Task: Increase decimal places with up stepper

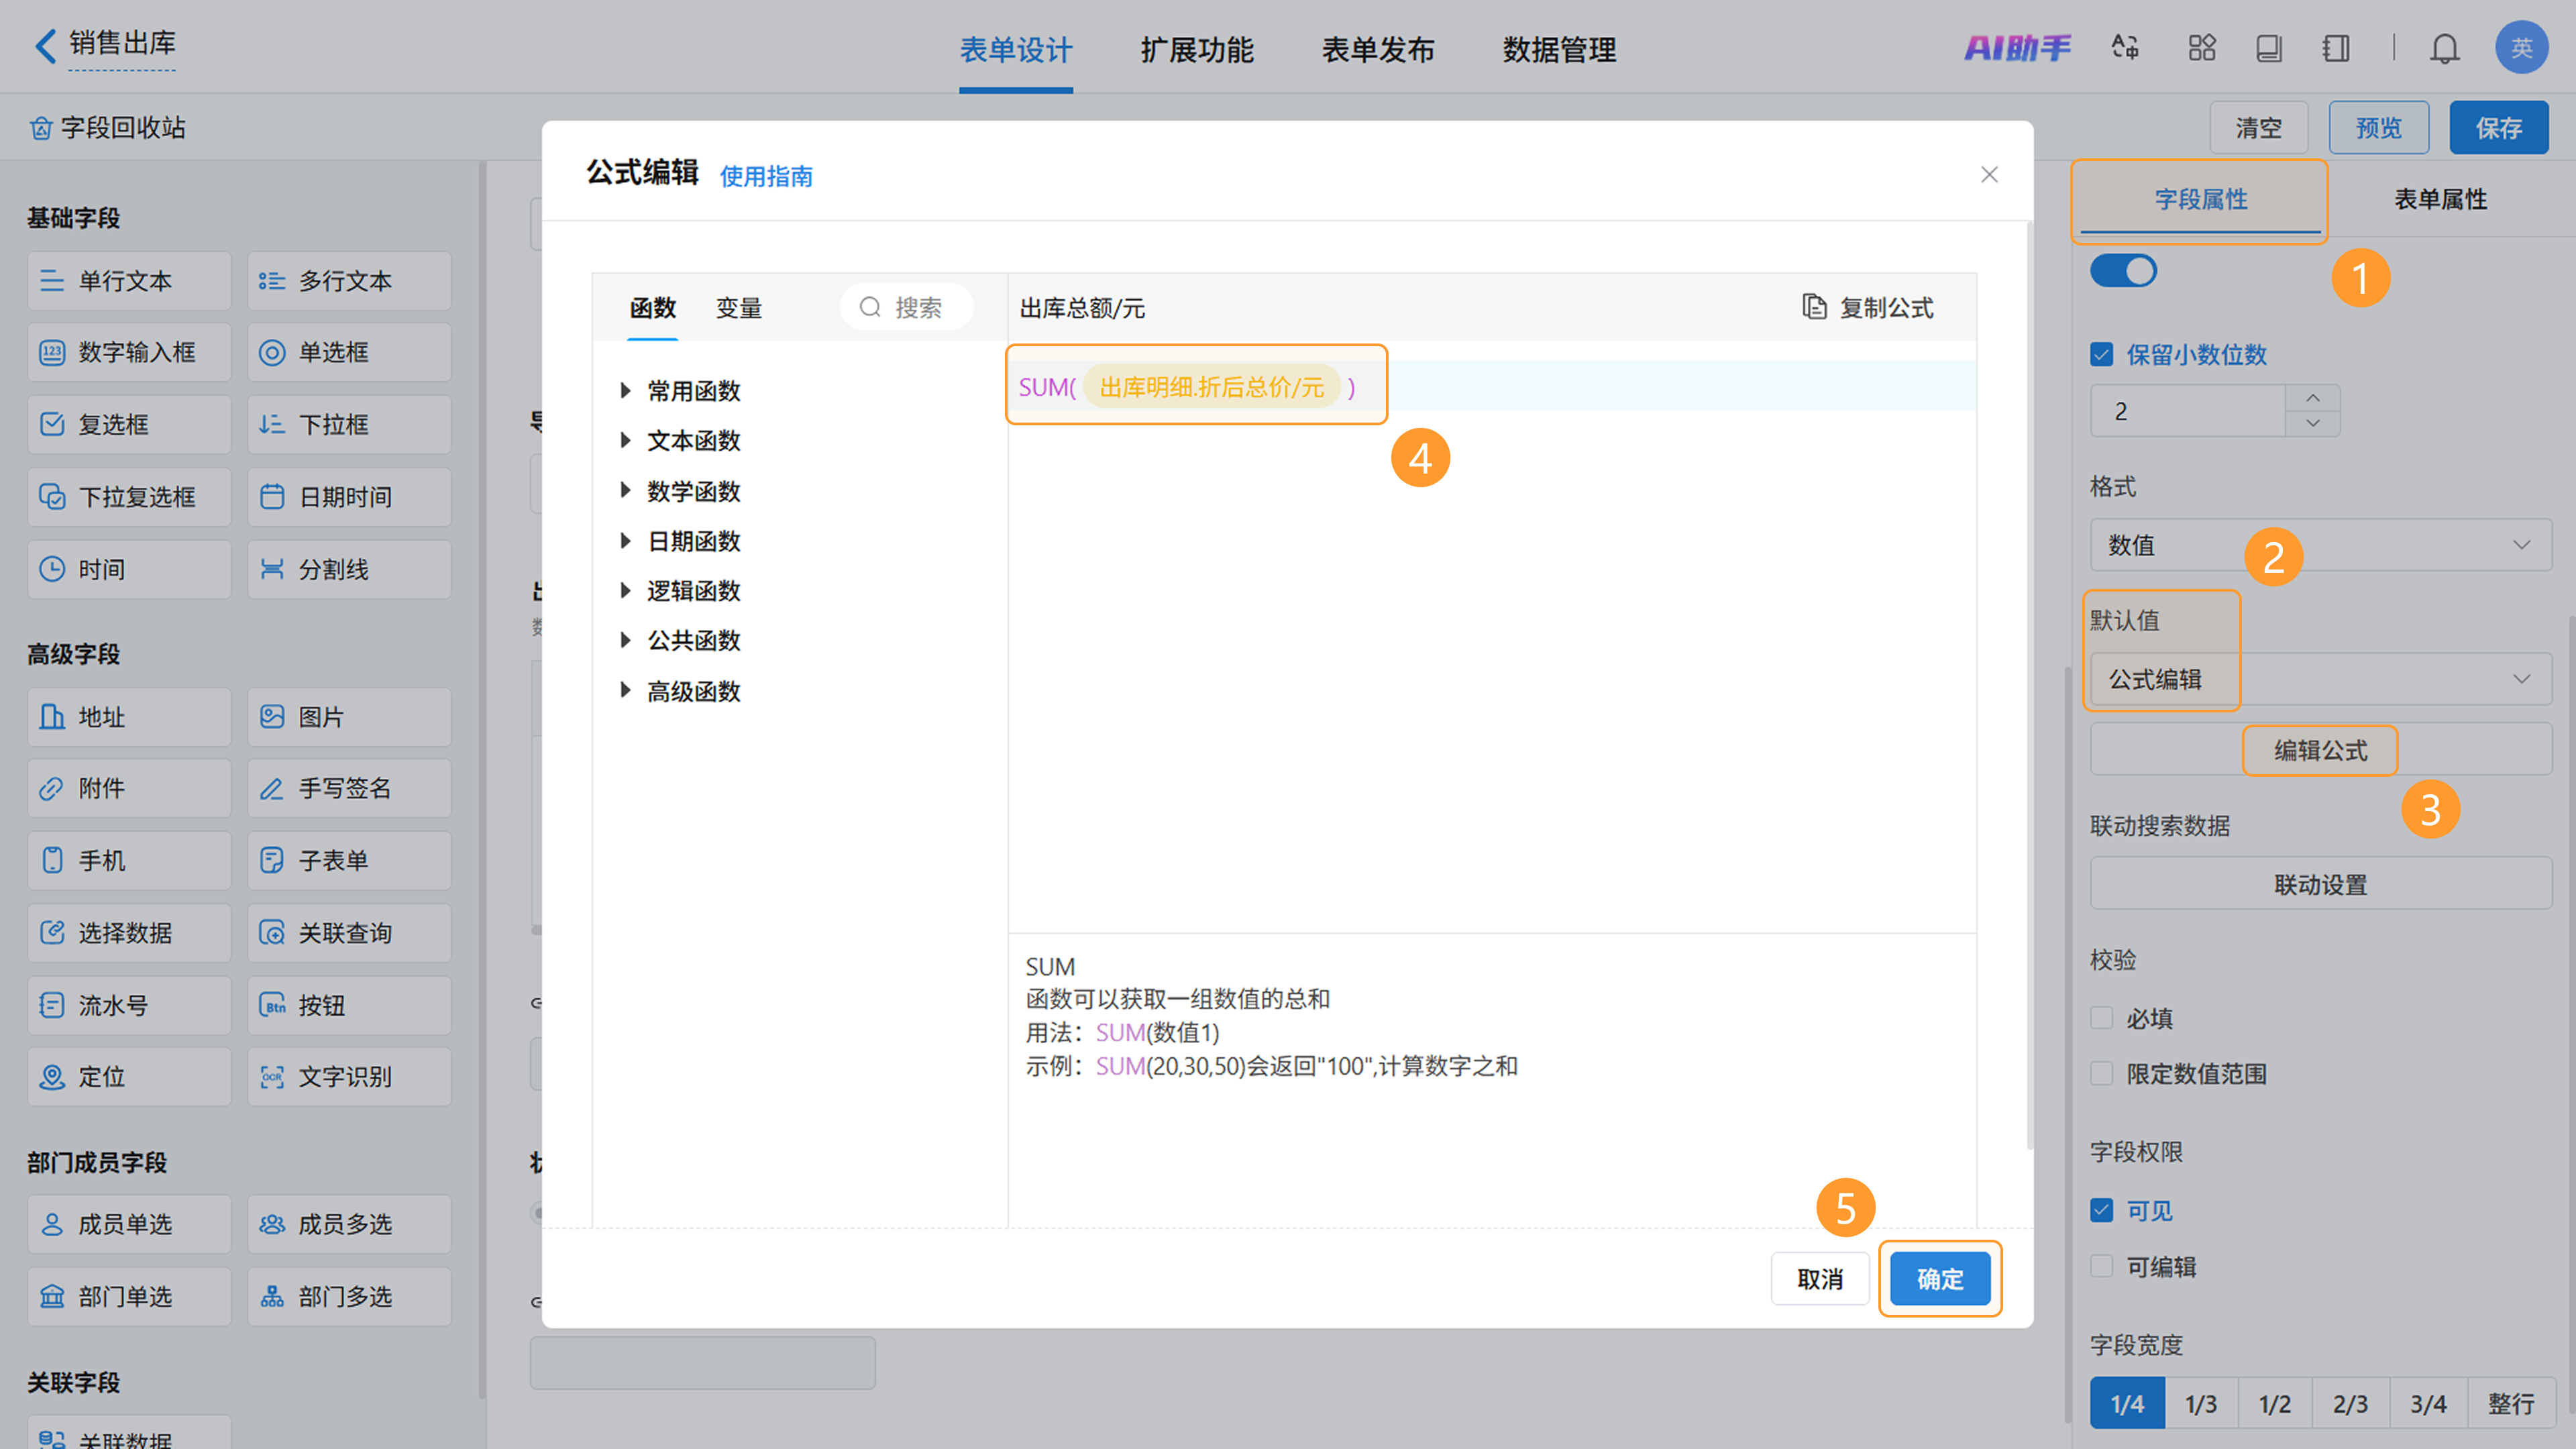Action: (x=2312, y=398)
